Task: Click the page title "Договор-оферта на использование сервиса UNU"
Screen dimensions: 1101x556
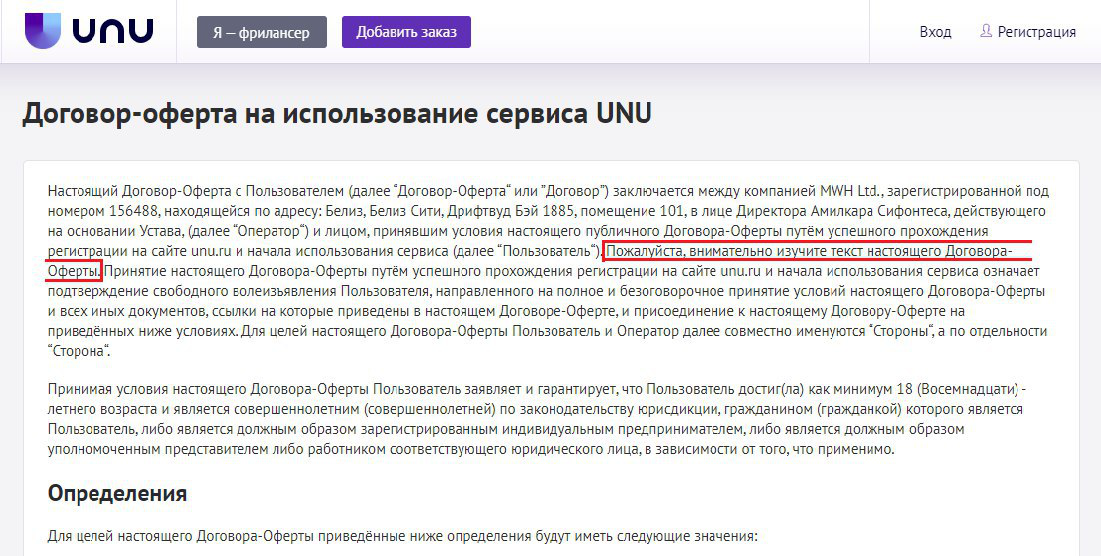Action: pyautogui.click(x=337, y=114)
